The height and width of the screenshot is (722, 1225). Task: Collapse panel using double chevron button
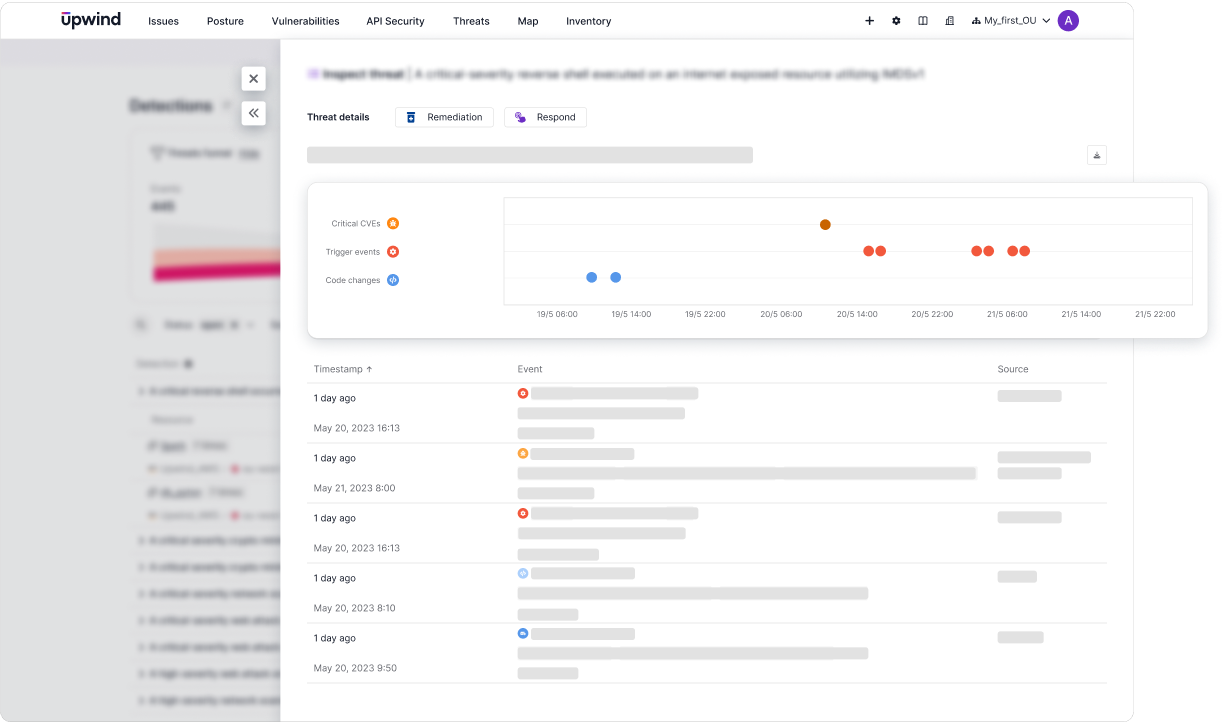[253, 113]
